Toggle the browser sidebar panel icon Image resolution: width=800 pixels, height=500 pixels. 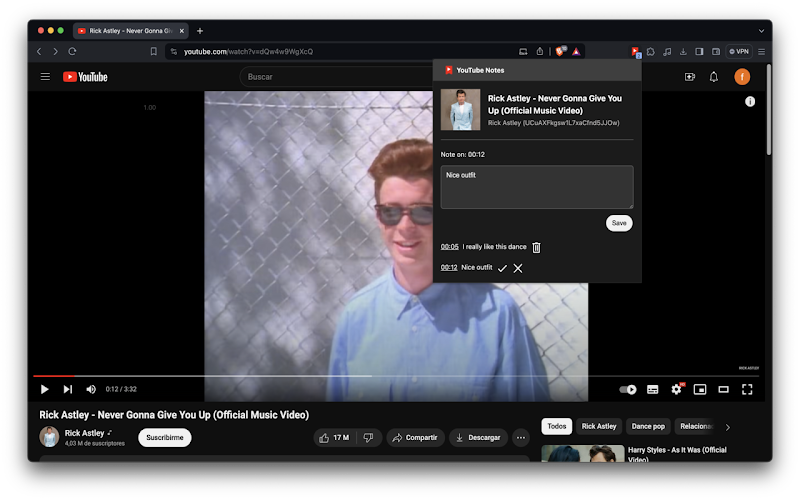pyautogui.click(x=699, y=52)
